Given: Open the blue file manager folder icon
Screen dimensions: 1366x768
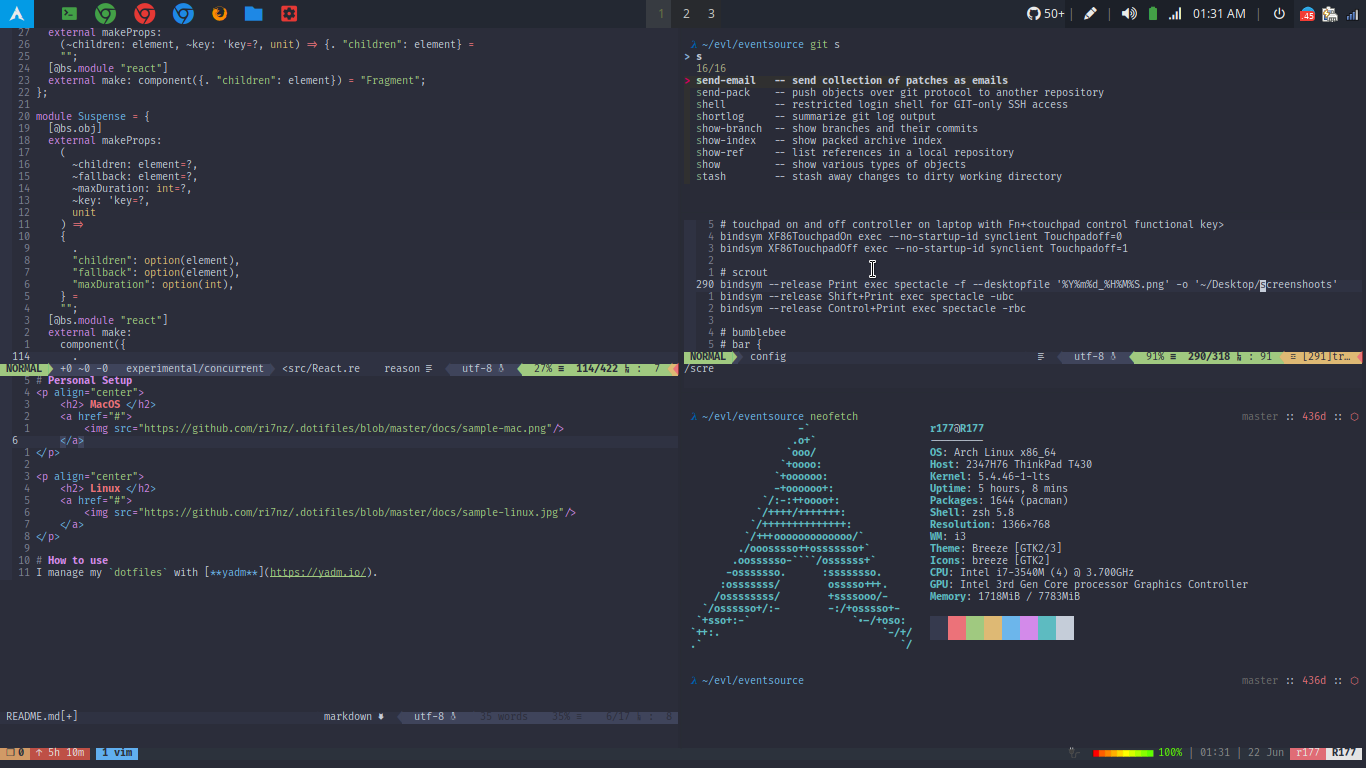Looking at the screenshot, I should [254, 13].
